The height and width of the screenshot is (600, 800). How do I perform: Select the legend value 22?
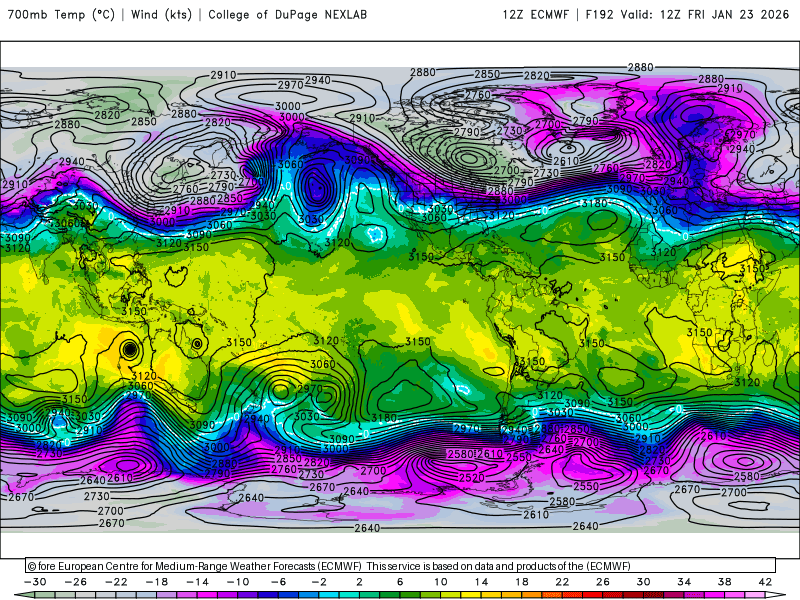(x=562, y=582)
